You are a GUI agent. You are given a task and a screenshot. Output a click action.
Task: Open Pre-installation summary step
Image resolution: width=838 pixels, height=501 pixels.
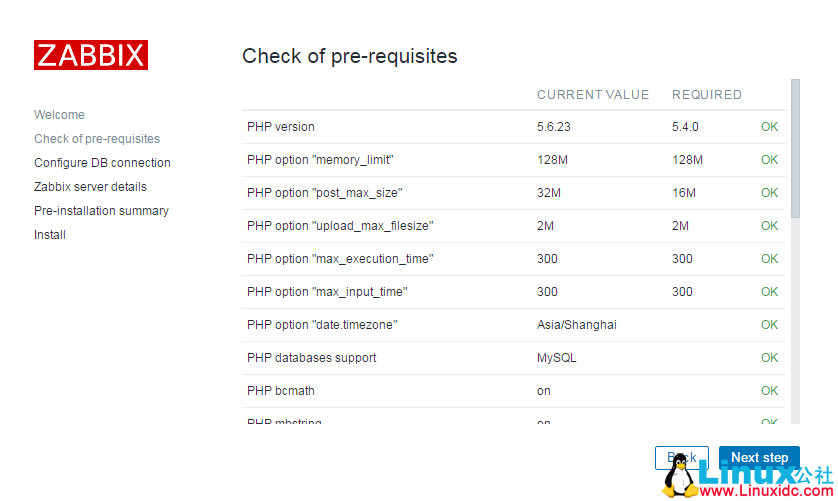(x=101, y=211)
